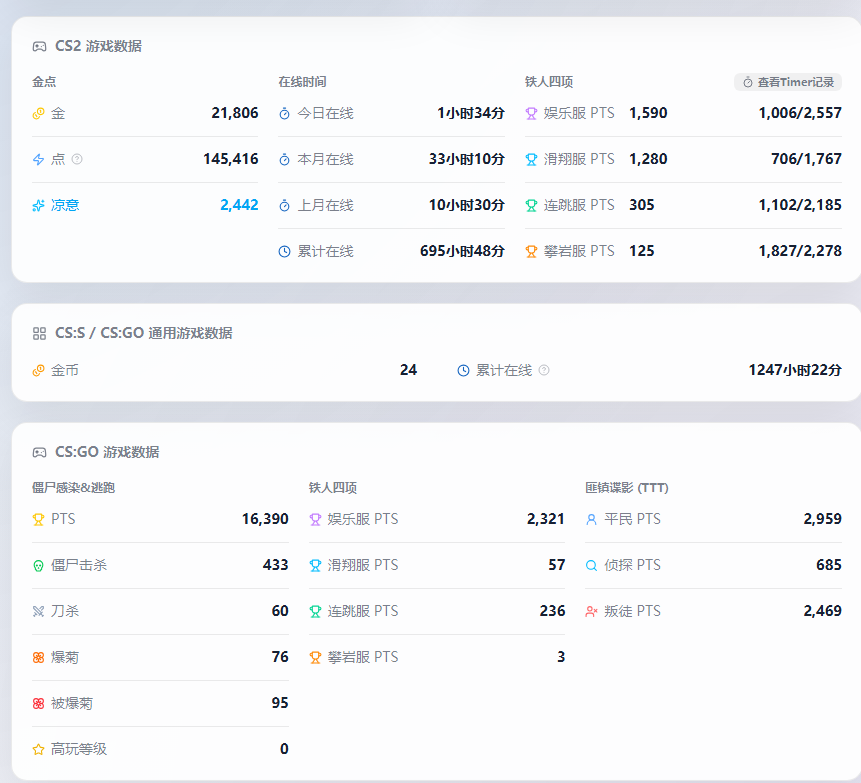This screenshot has width=861, height=783.
Task: Click the orange trophy beside CS:GO 攀岩服 PTS
Action: [x=315, y=657]
